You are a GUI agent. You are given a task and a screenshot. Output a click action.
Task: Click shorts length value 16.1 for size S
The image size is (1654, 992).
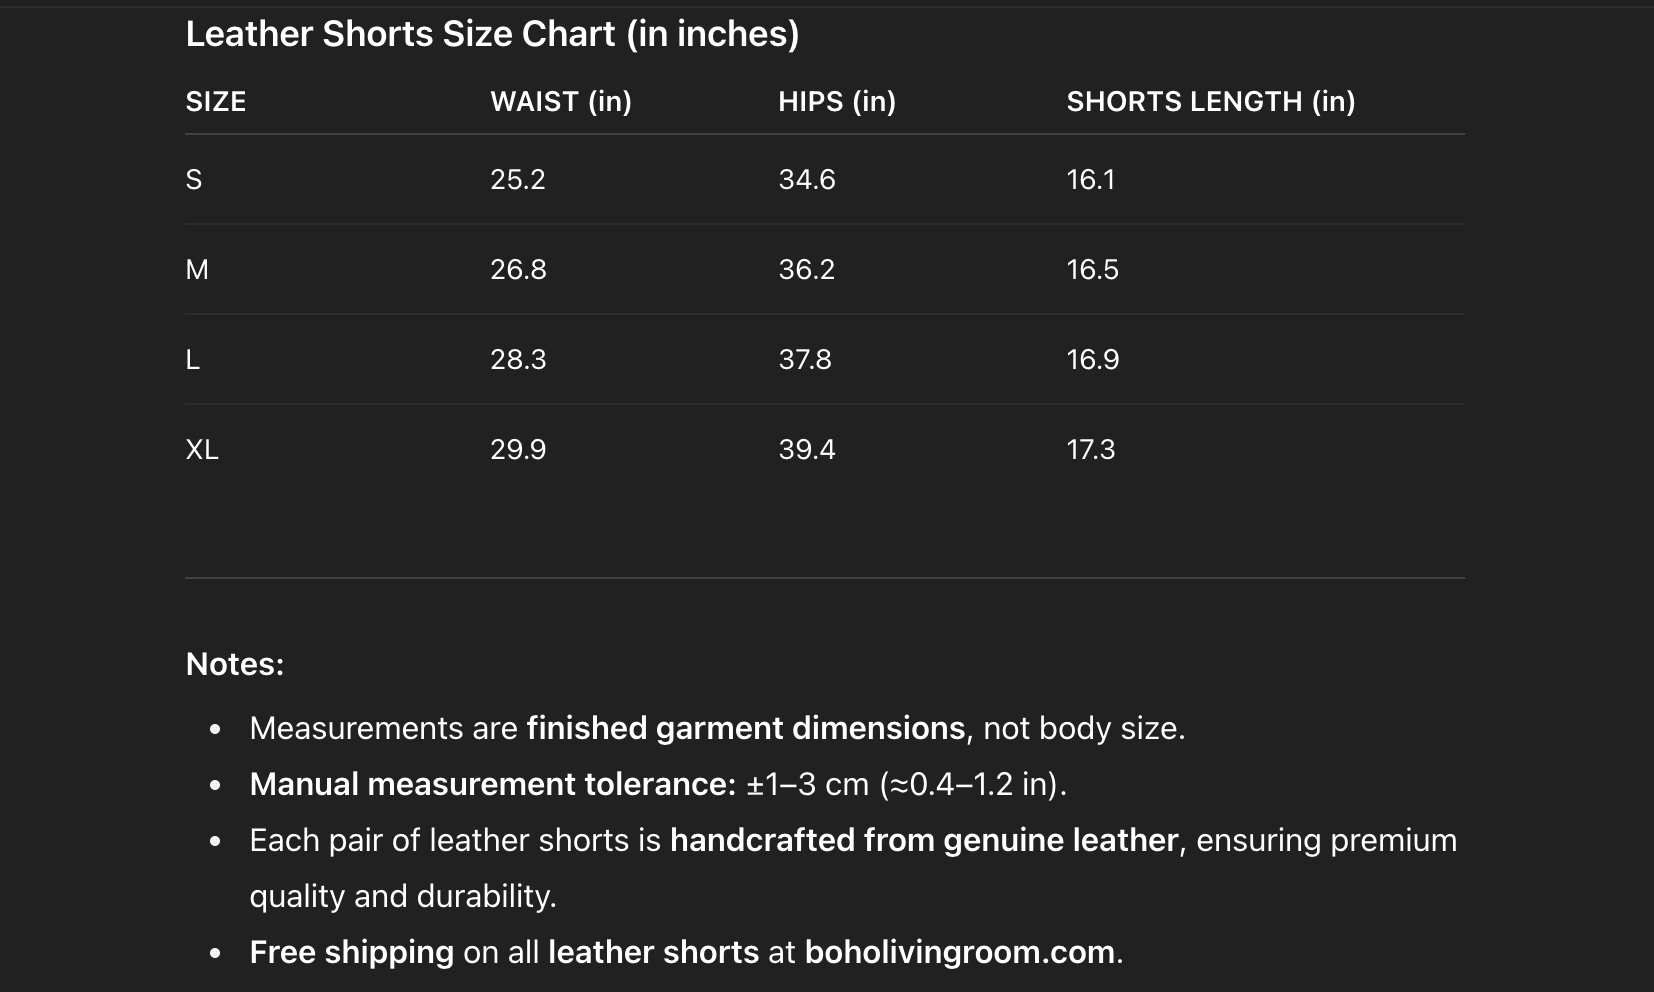pos(1090,180)
